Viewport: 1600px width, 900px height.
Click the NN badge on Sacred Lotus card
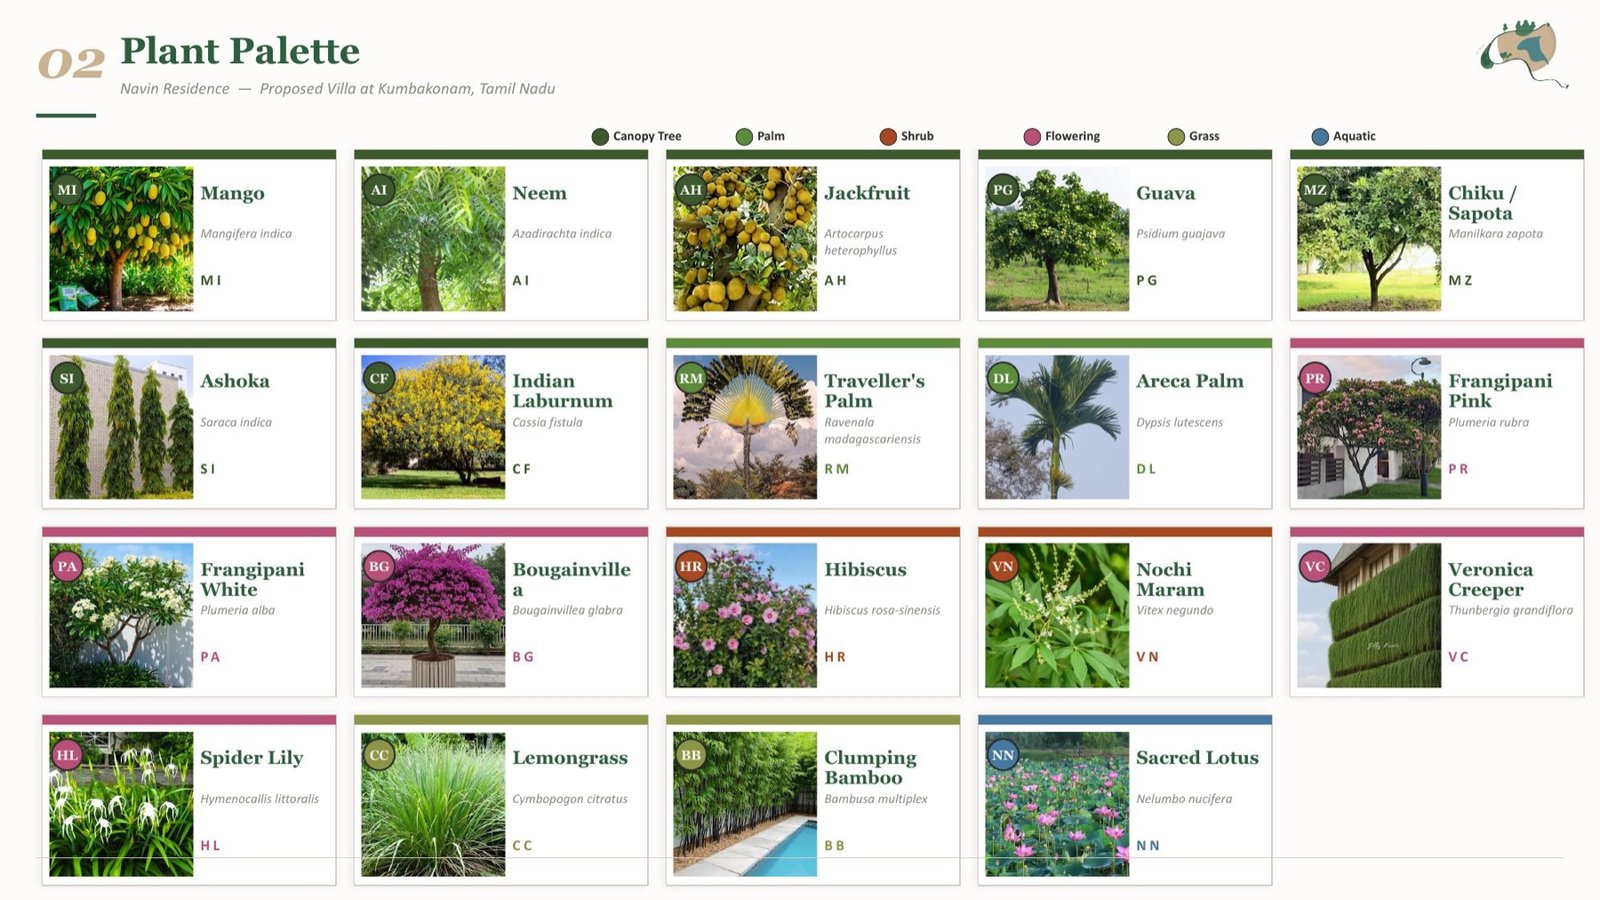tap(1003, 755)
